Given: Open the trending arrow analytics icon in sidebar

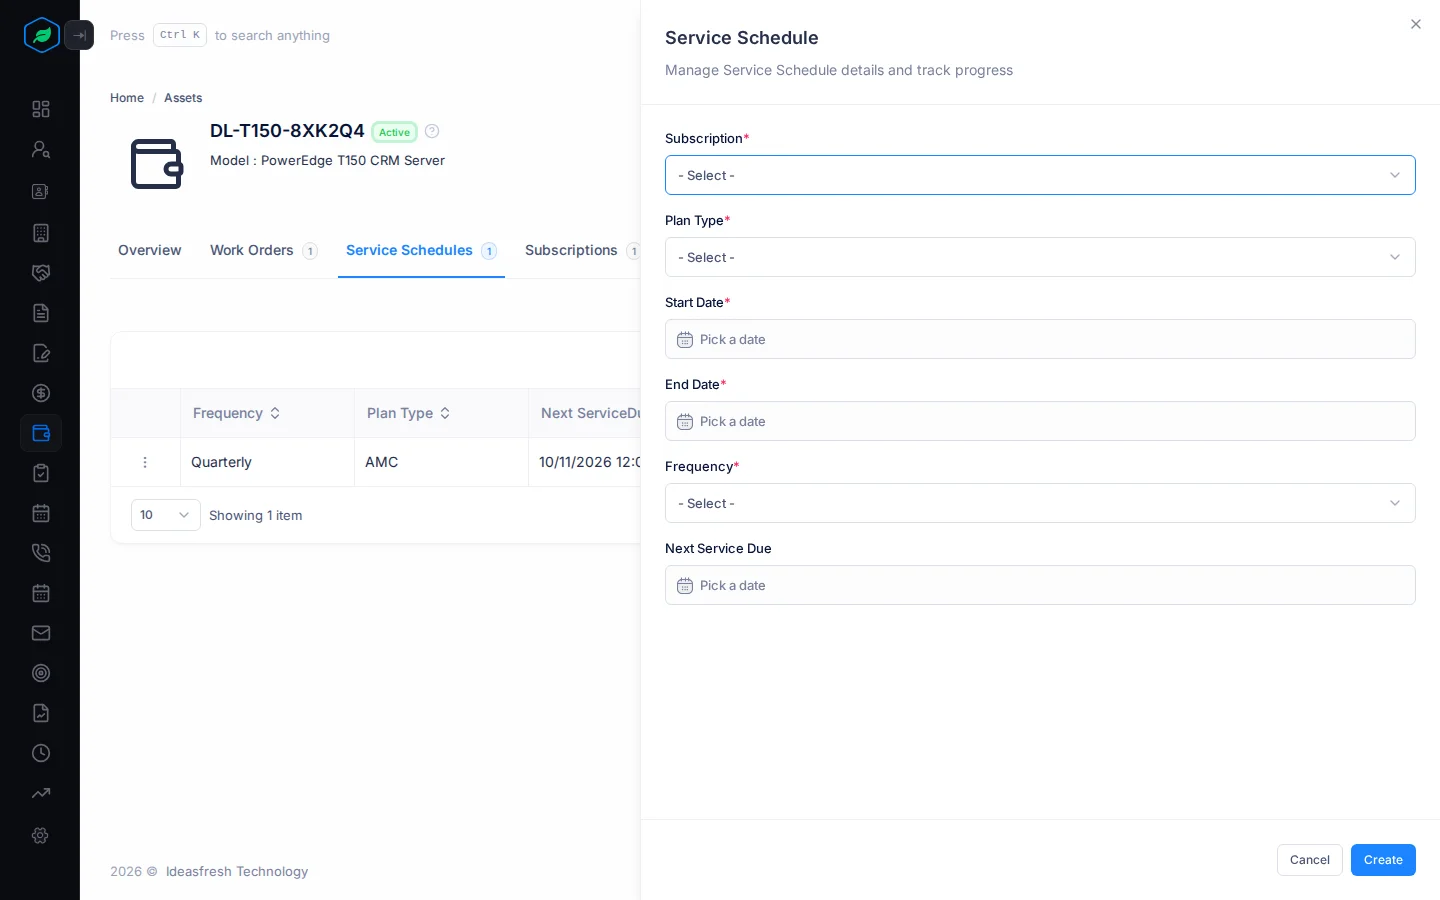Looking at the screenshot, I should [41, 793].
